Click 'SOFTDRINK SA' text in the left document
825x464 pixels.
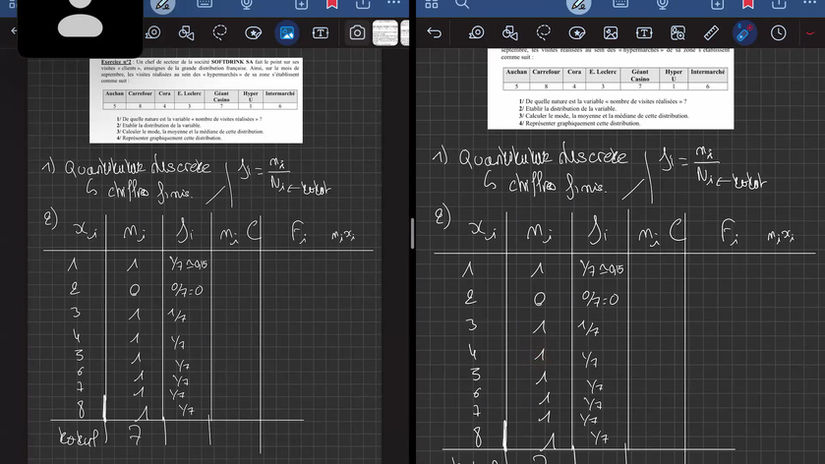tap(232, 62)
